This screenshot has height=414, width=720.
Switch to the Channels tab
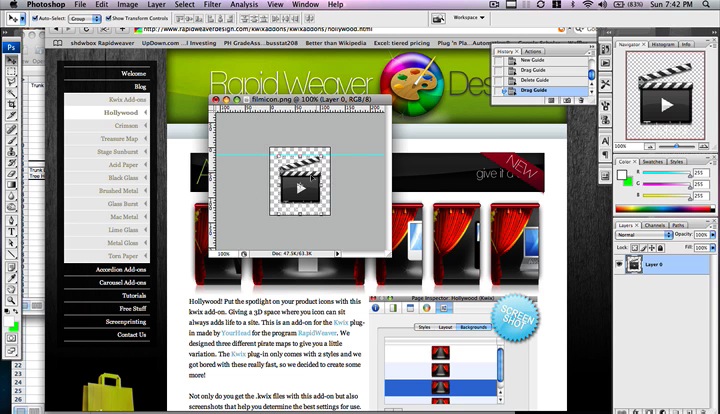point(654,225)
